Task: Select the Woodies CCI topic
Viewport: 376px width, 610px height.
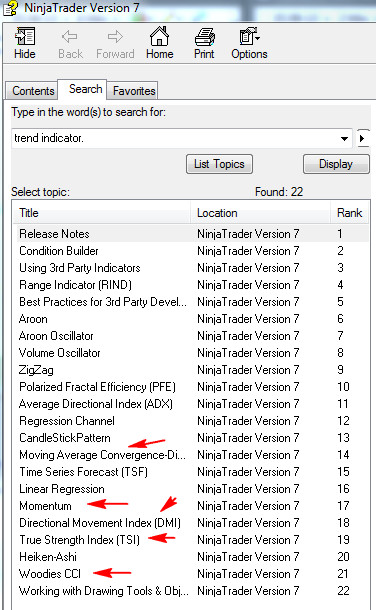Action: coord(50,574)
